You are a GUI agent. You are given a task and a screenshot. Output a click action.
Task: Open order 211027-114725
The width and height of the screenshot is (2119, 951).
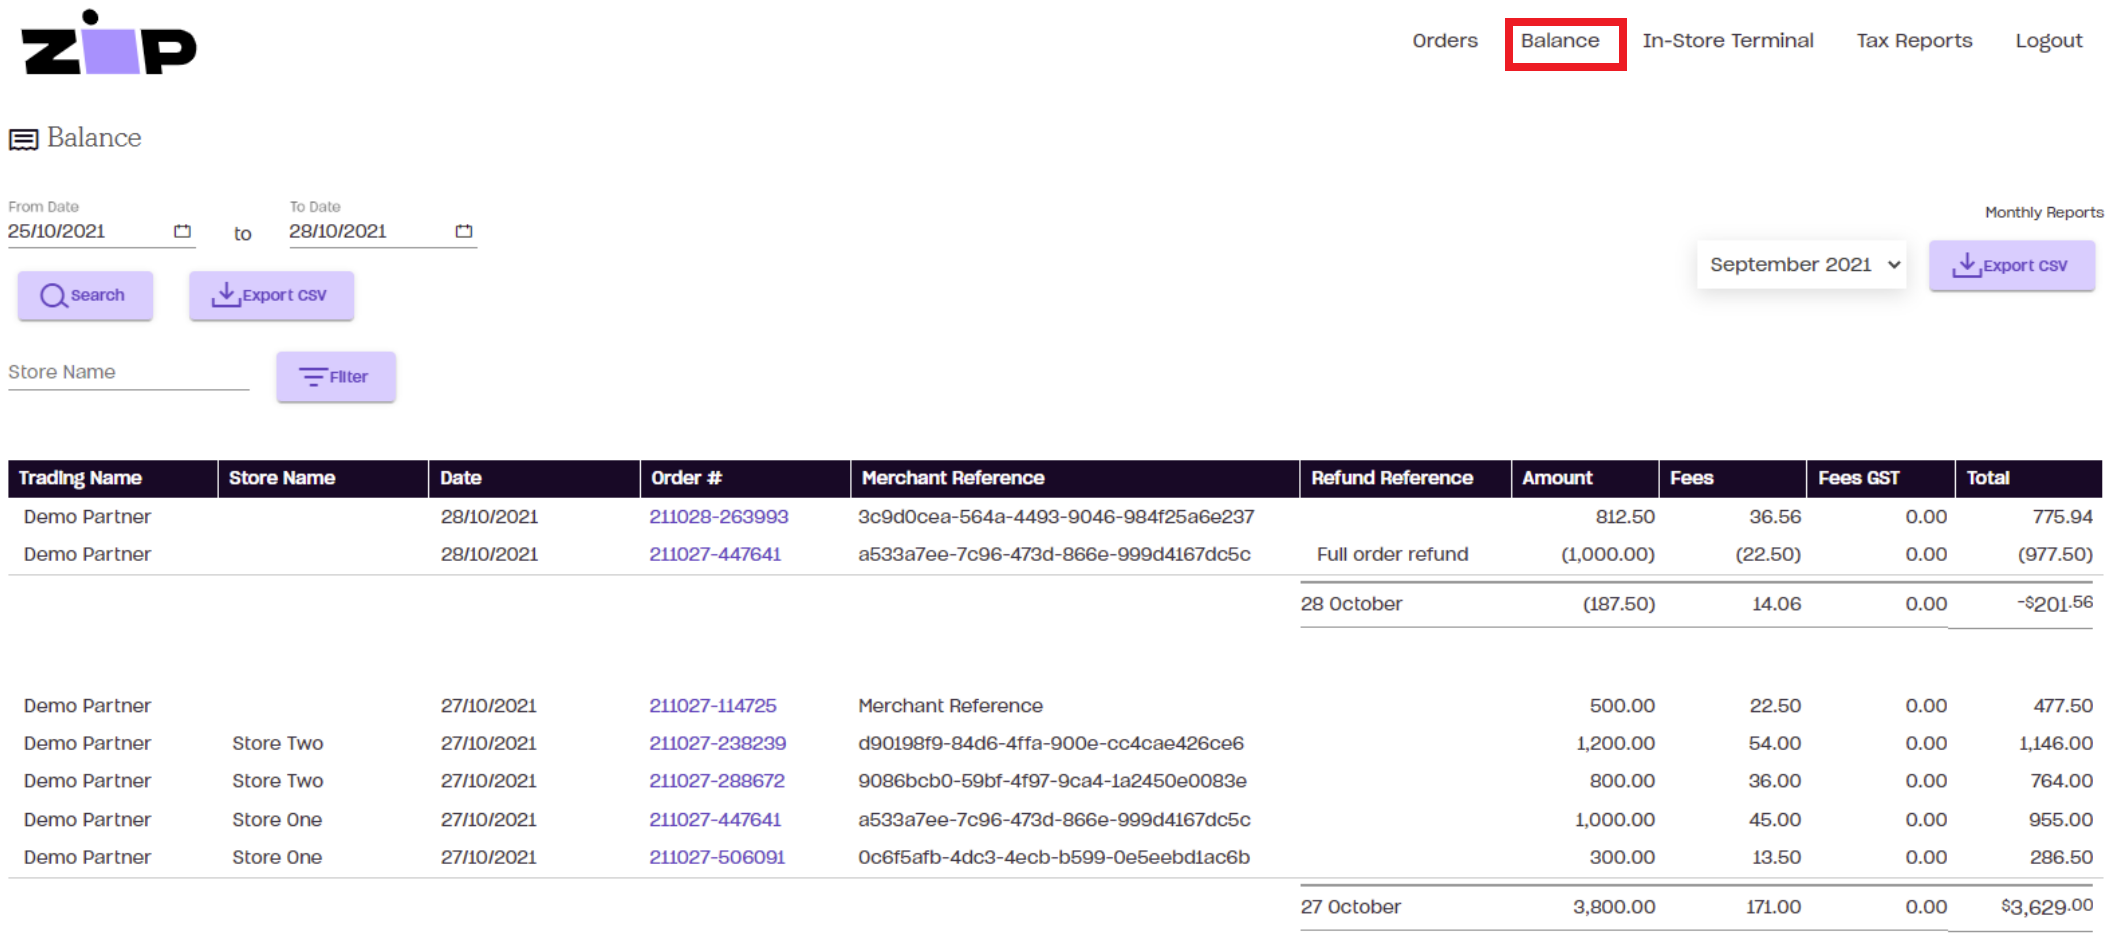pyautogui.click(x=712, y=706)
